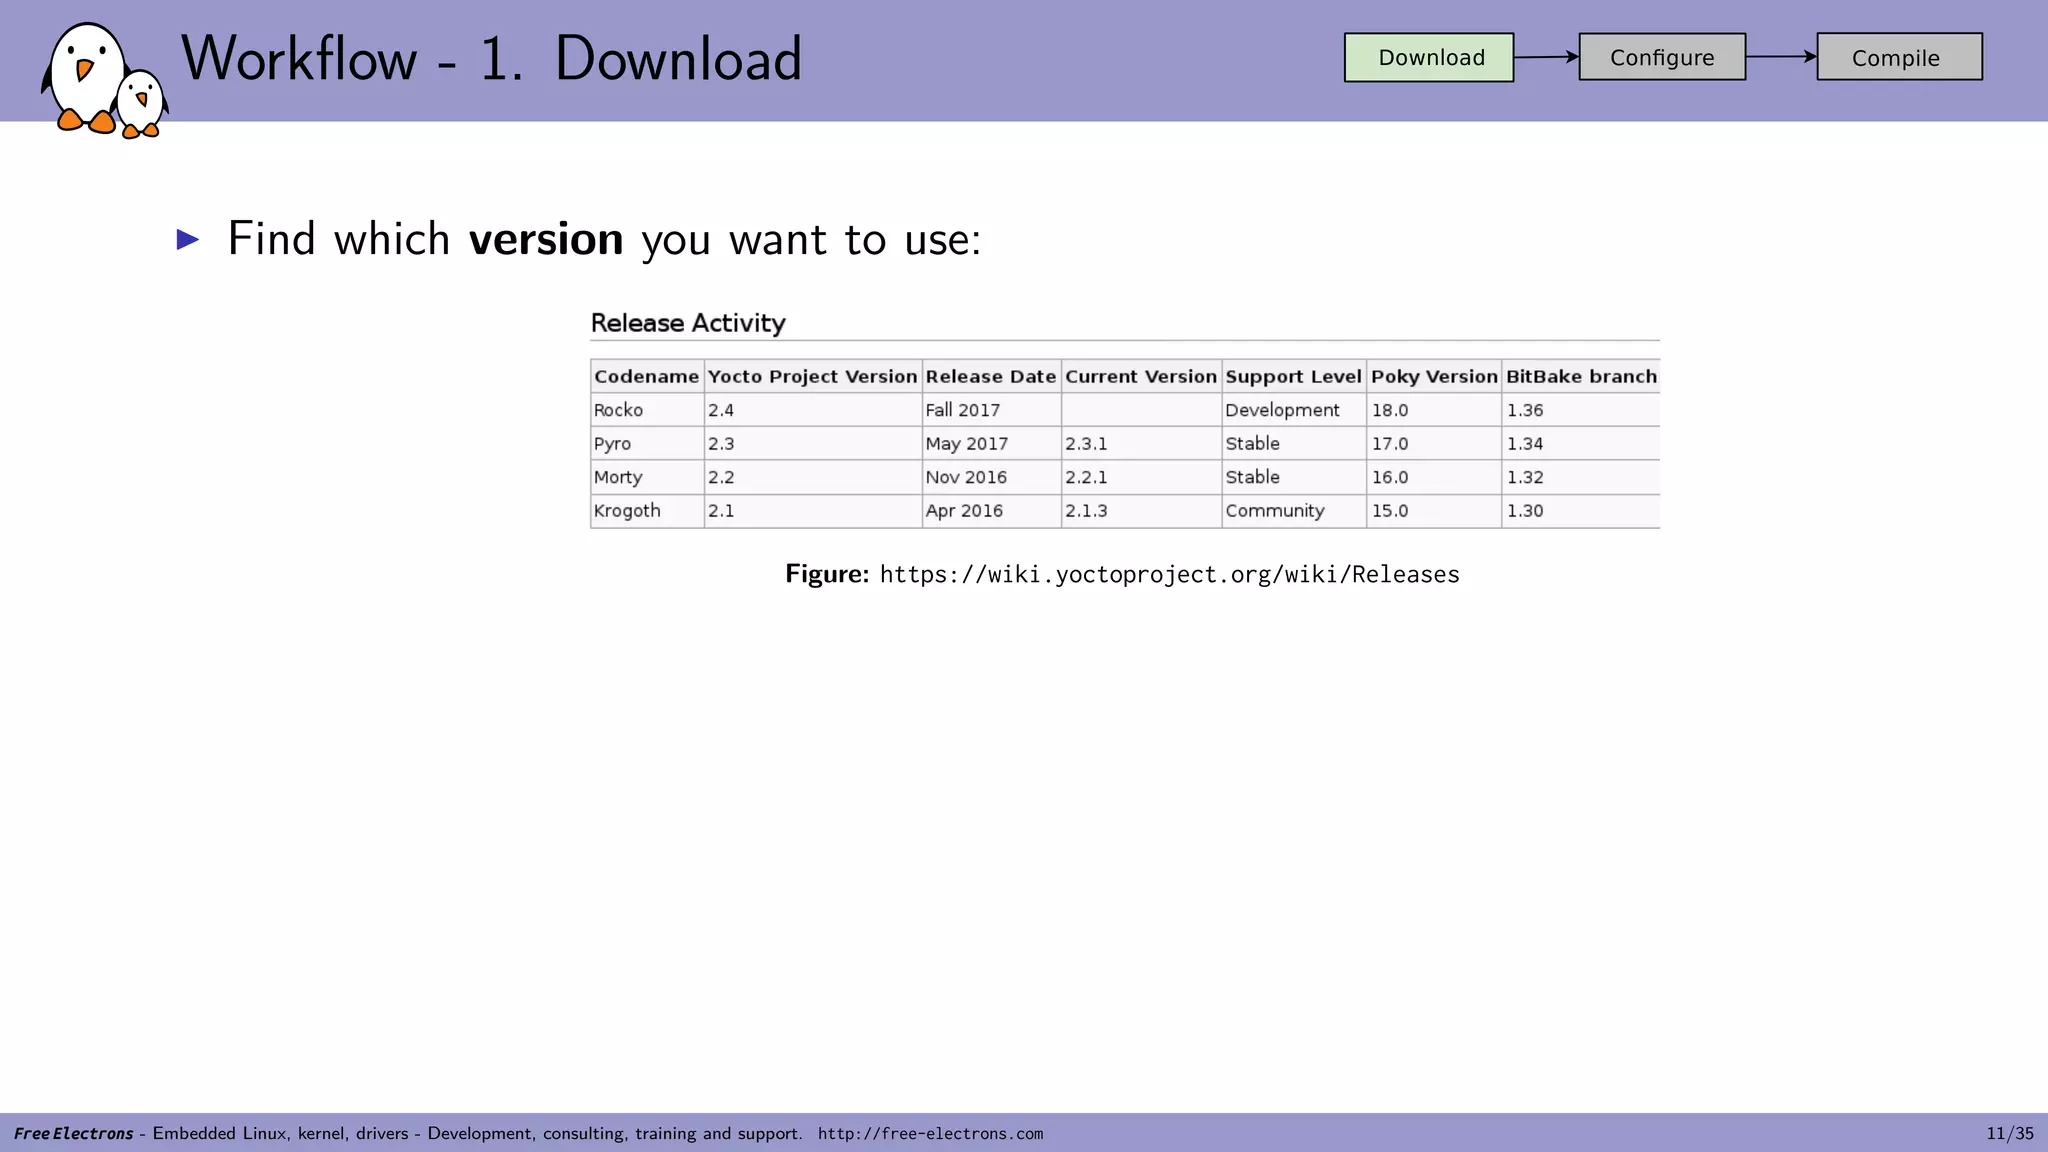The image size is (2048, 1152).
Task: Click the 2.1 Yocto version cell
Action: tap(813, 510)
